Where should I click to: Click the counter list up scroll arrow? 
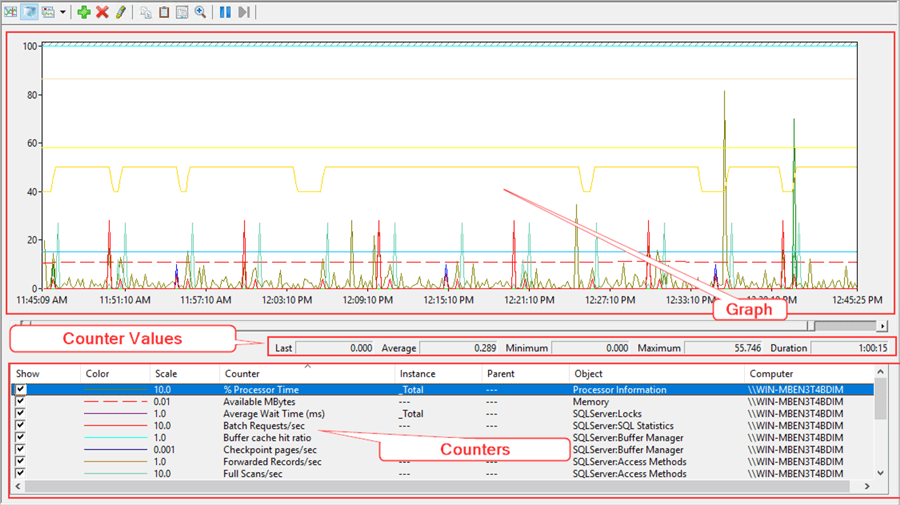tap(880, 372)
